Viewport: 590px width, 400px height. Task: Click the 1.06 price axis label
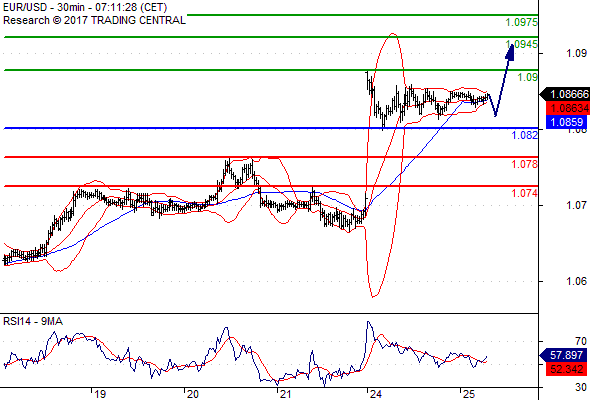click(576, 281)
